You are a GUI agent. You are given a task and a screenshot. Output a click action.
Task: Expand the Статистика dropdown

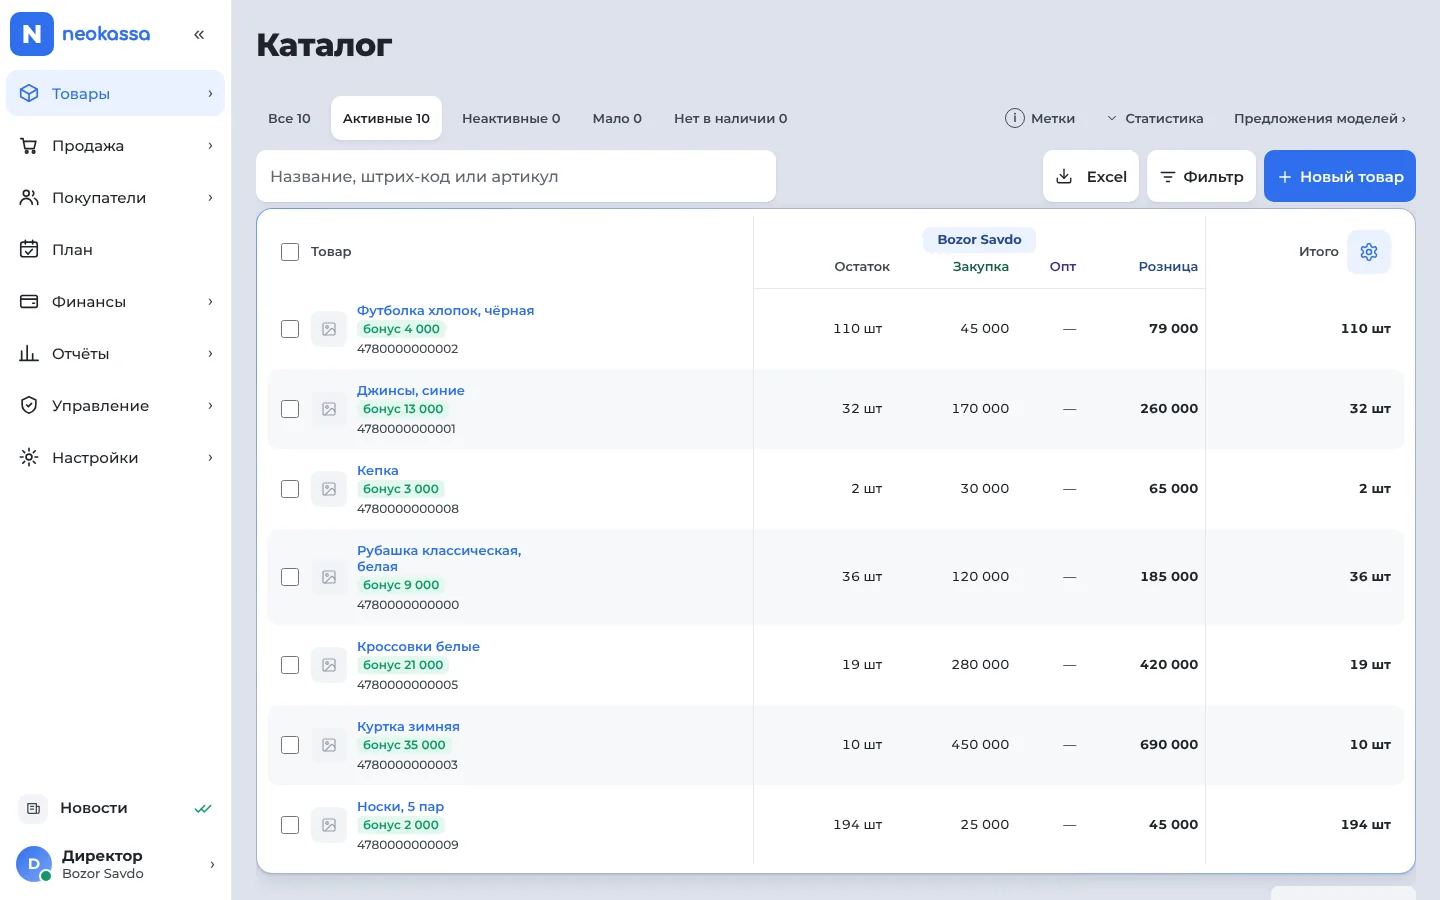pos(1155,118)
